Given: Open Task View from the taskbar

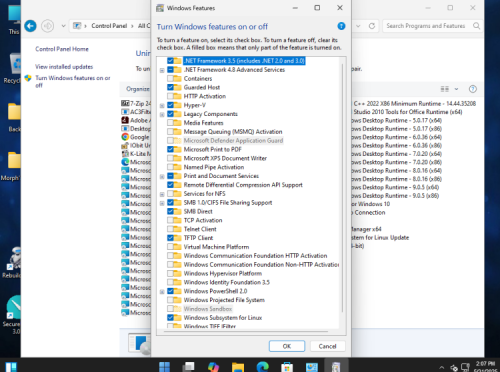Looking at the screenshot, I should coord(189,367).
